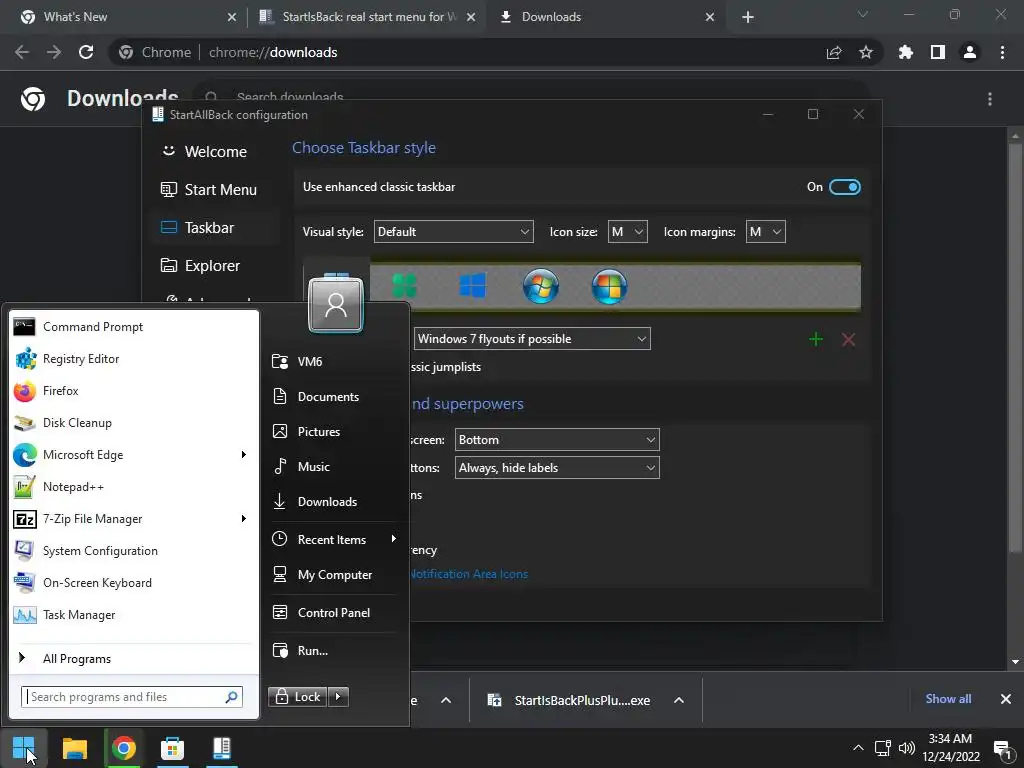Choose the fourth Windows Vista orb style
The image size is (1024, 768).
pos(609,286)
